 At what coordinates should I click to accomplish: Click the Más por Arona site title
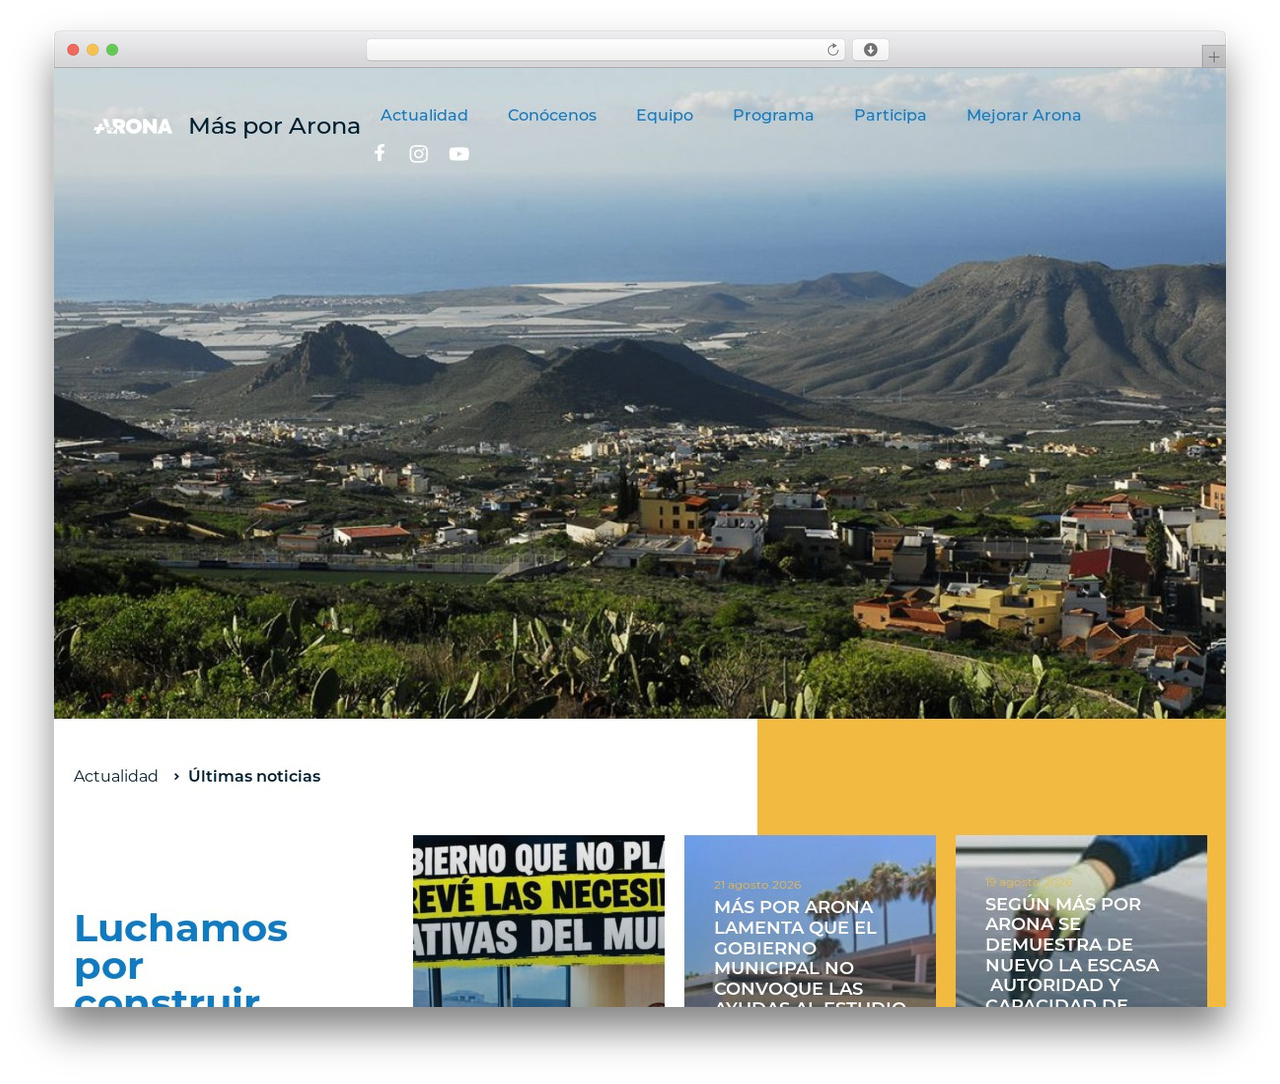click(x=274, y=126)
